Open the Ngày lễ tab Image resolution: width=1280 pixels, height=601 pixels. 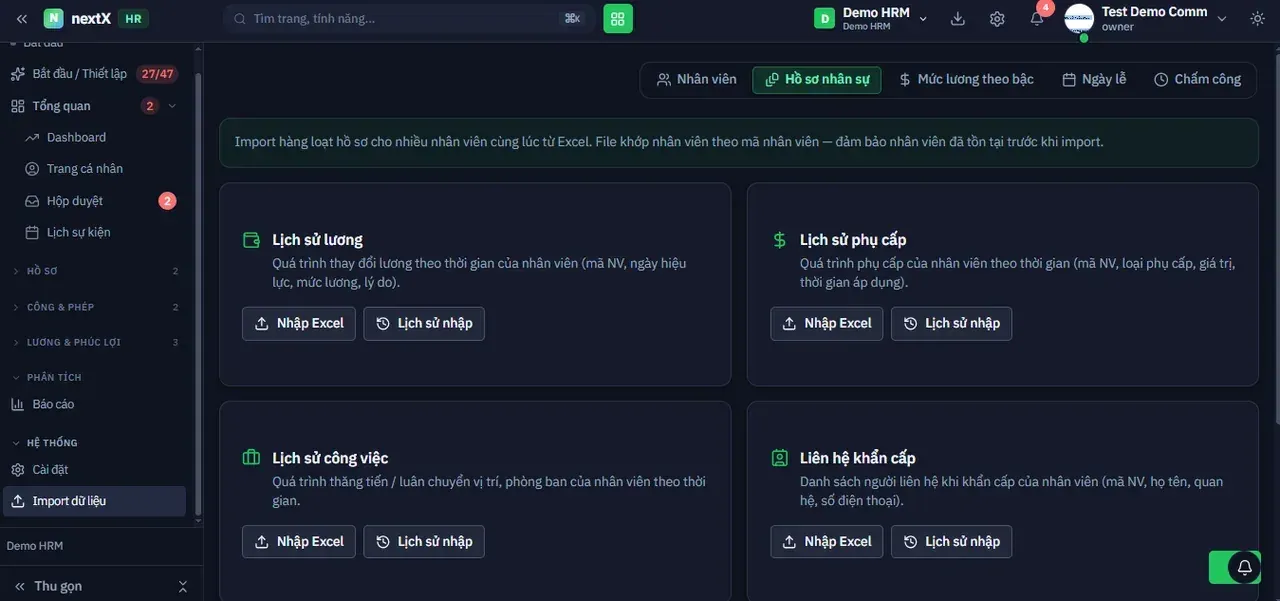pyautogui.click(x=1094, y=80)
